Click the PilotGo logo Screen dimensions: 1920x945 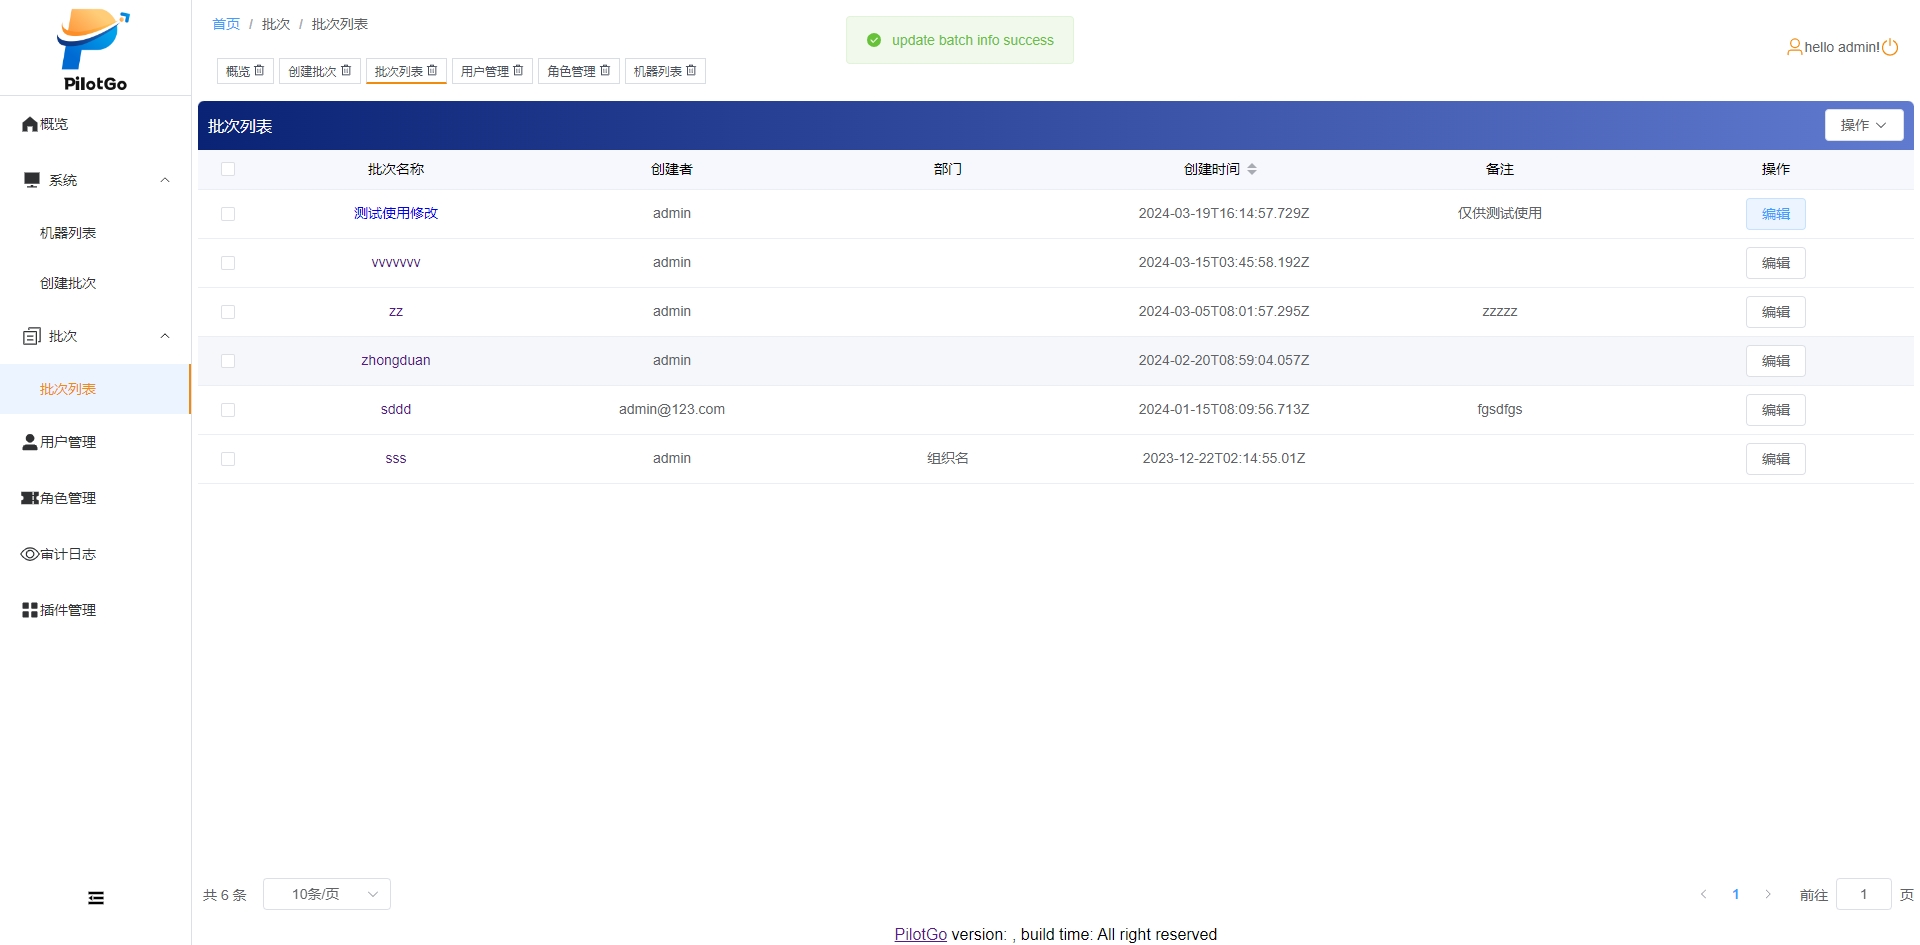(95, 50)
